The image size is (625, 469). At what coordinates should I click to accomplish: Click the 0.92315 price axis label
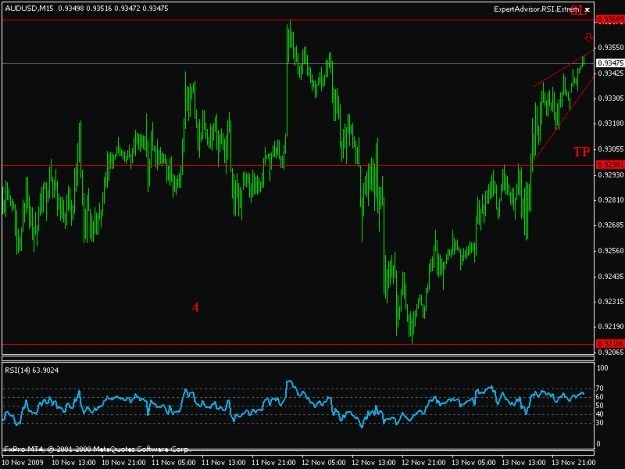coord(611,302)
